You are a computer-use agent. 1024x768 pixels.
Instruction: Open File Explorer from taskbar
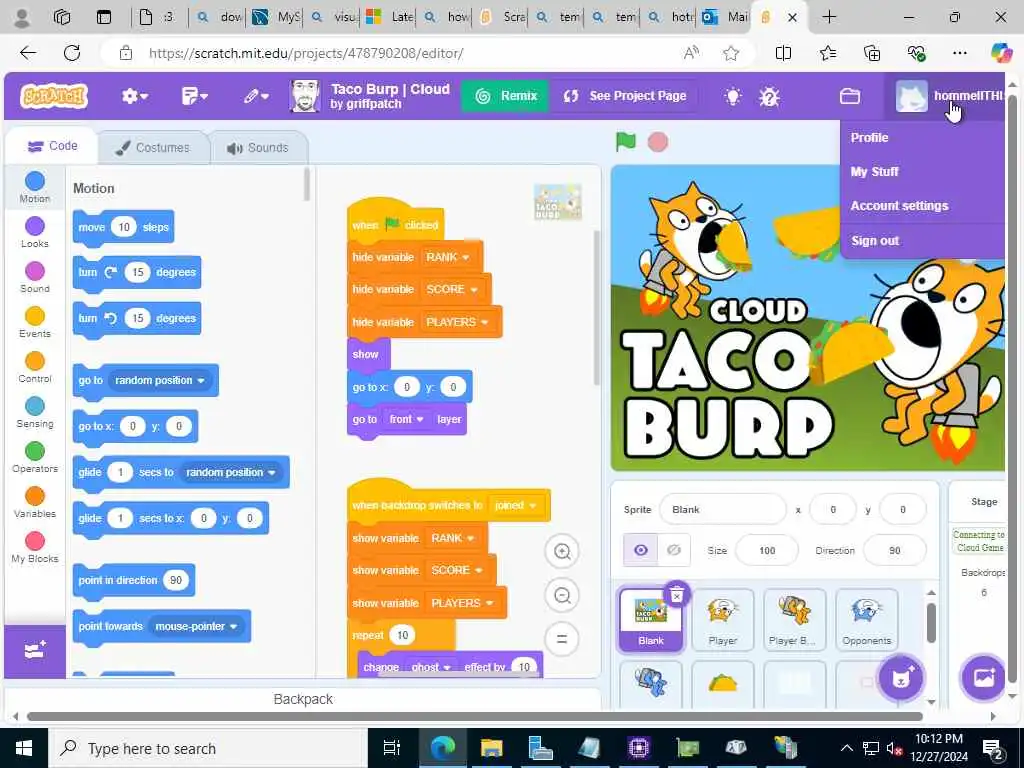point(491,748)
